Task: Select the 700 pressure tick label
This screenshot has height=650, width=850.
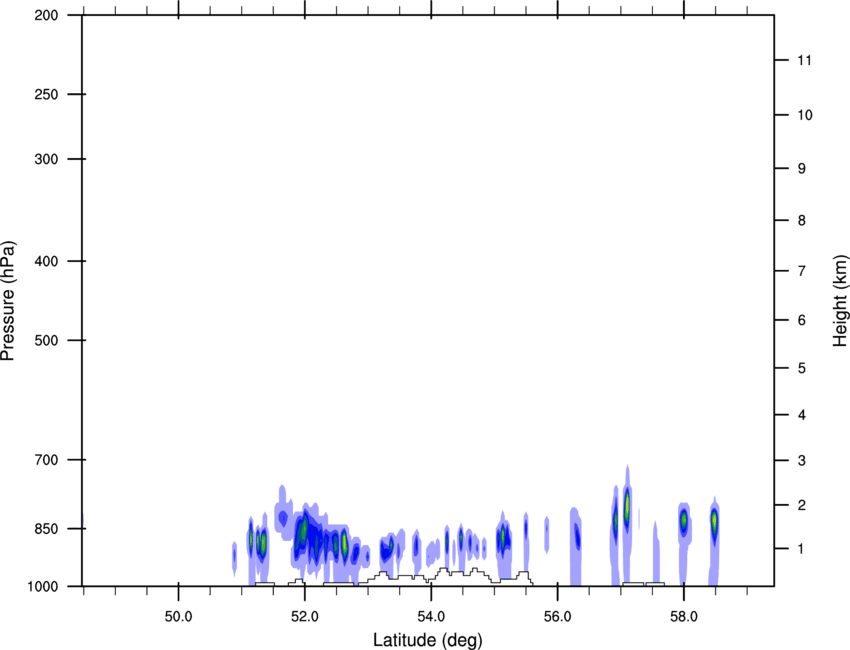Action: (x=46, y=460)
